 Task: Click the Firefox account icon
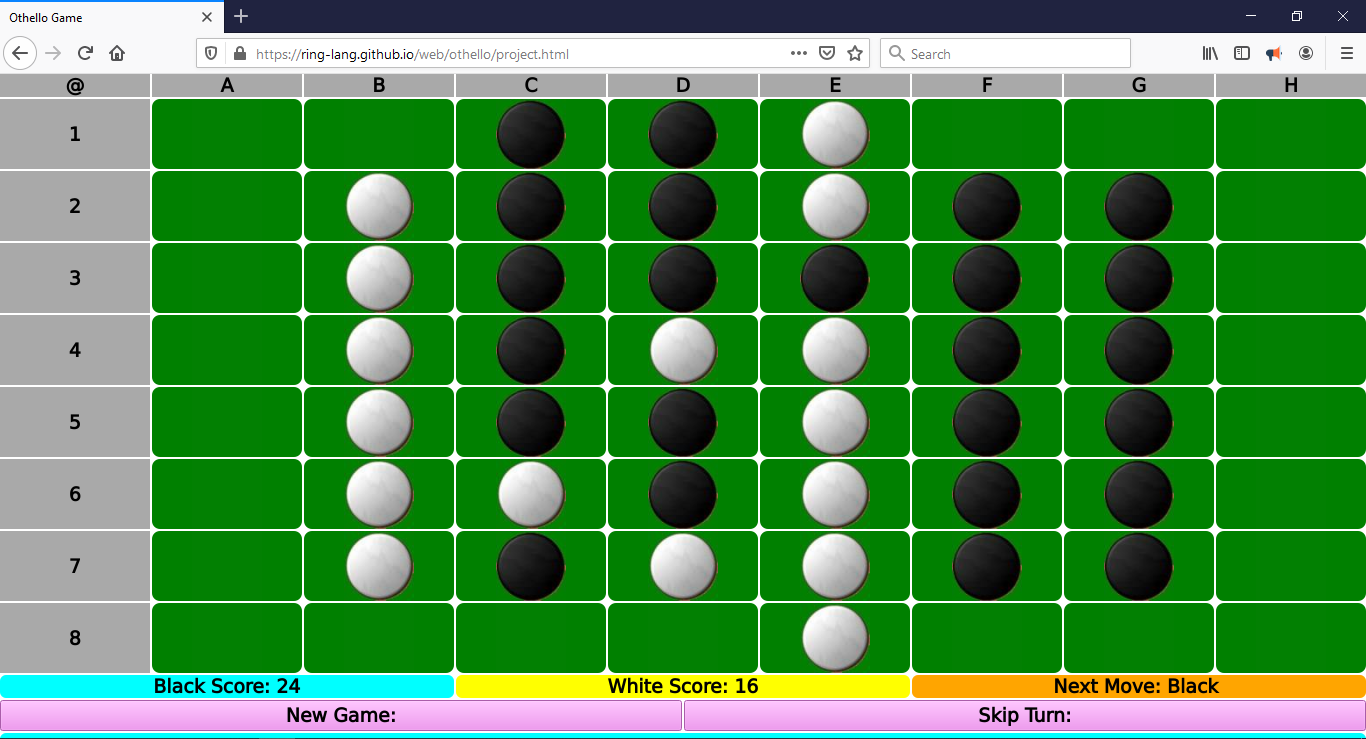pos(1306,53)
